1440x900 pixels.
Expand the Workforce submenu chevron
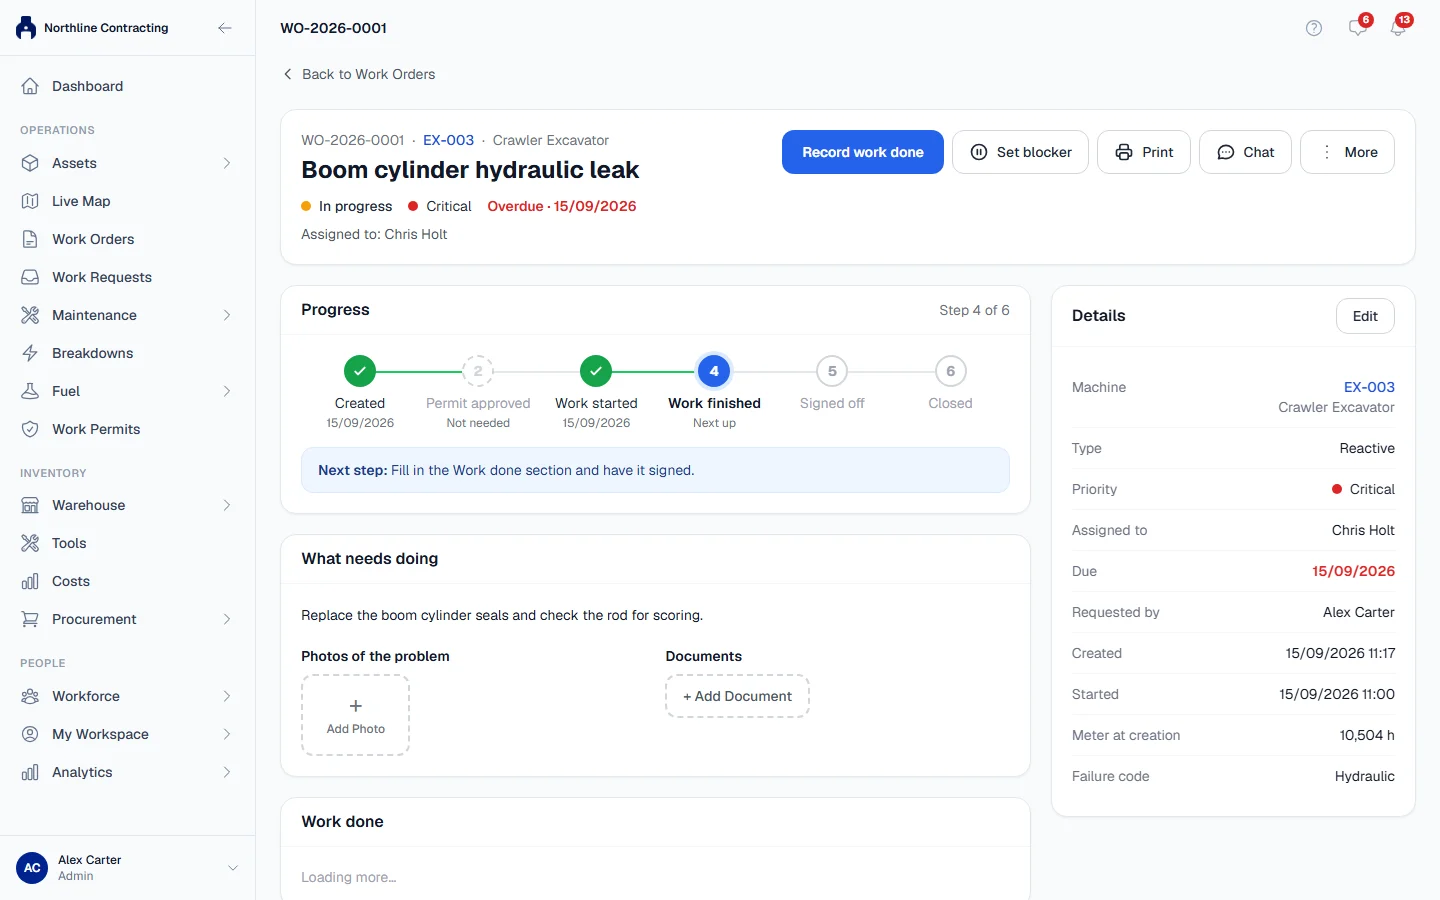(x=227, y=696)
